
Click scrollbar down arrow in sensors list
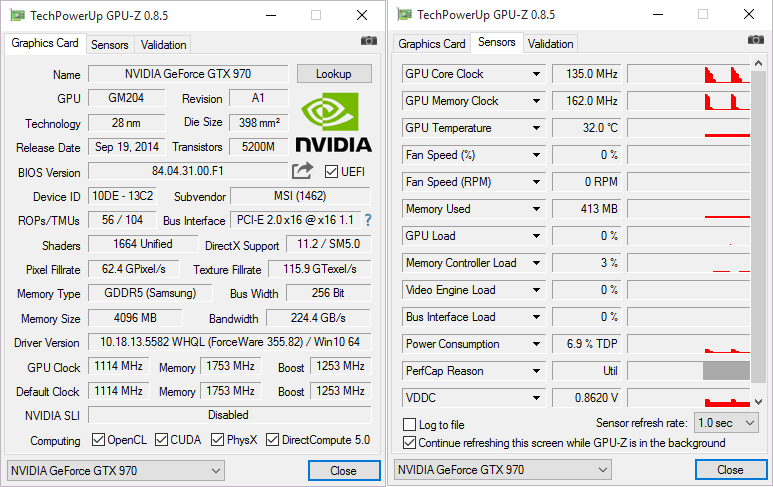click(758, 402)
